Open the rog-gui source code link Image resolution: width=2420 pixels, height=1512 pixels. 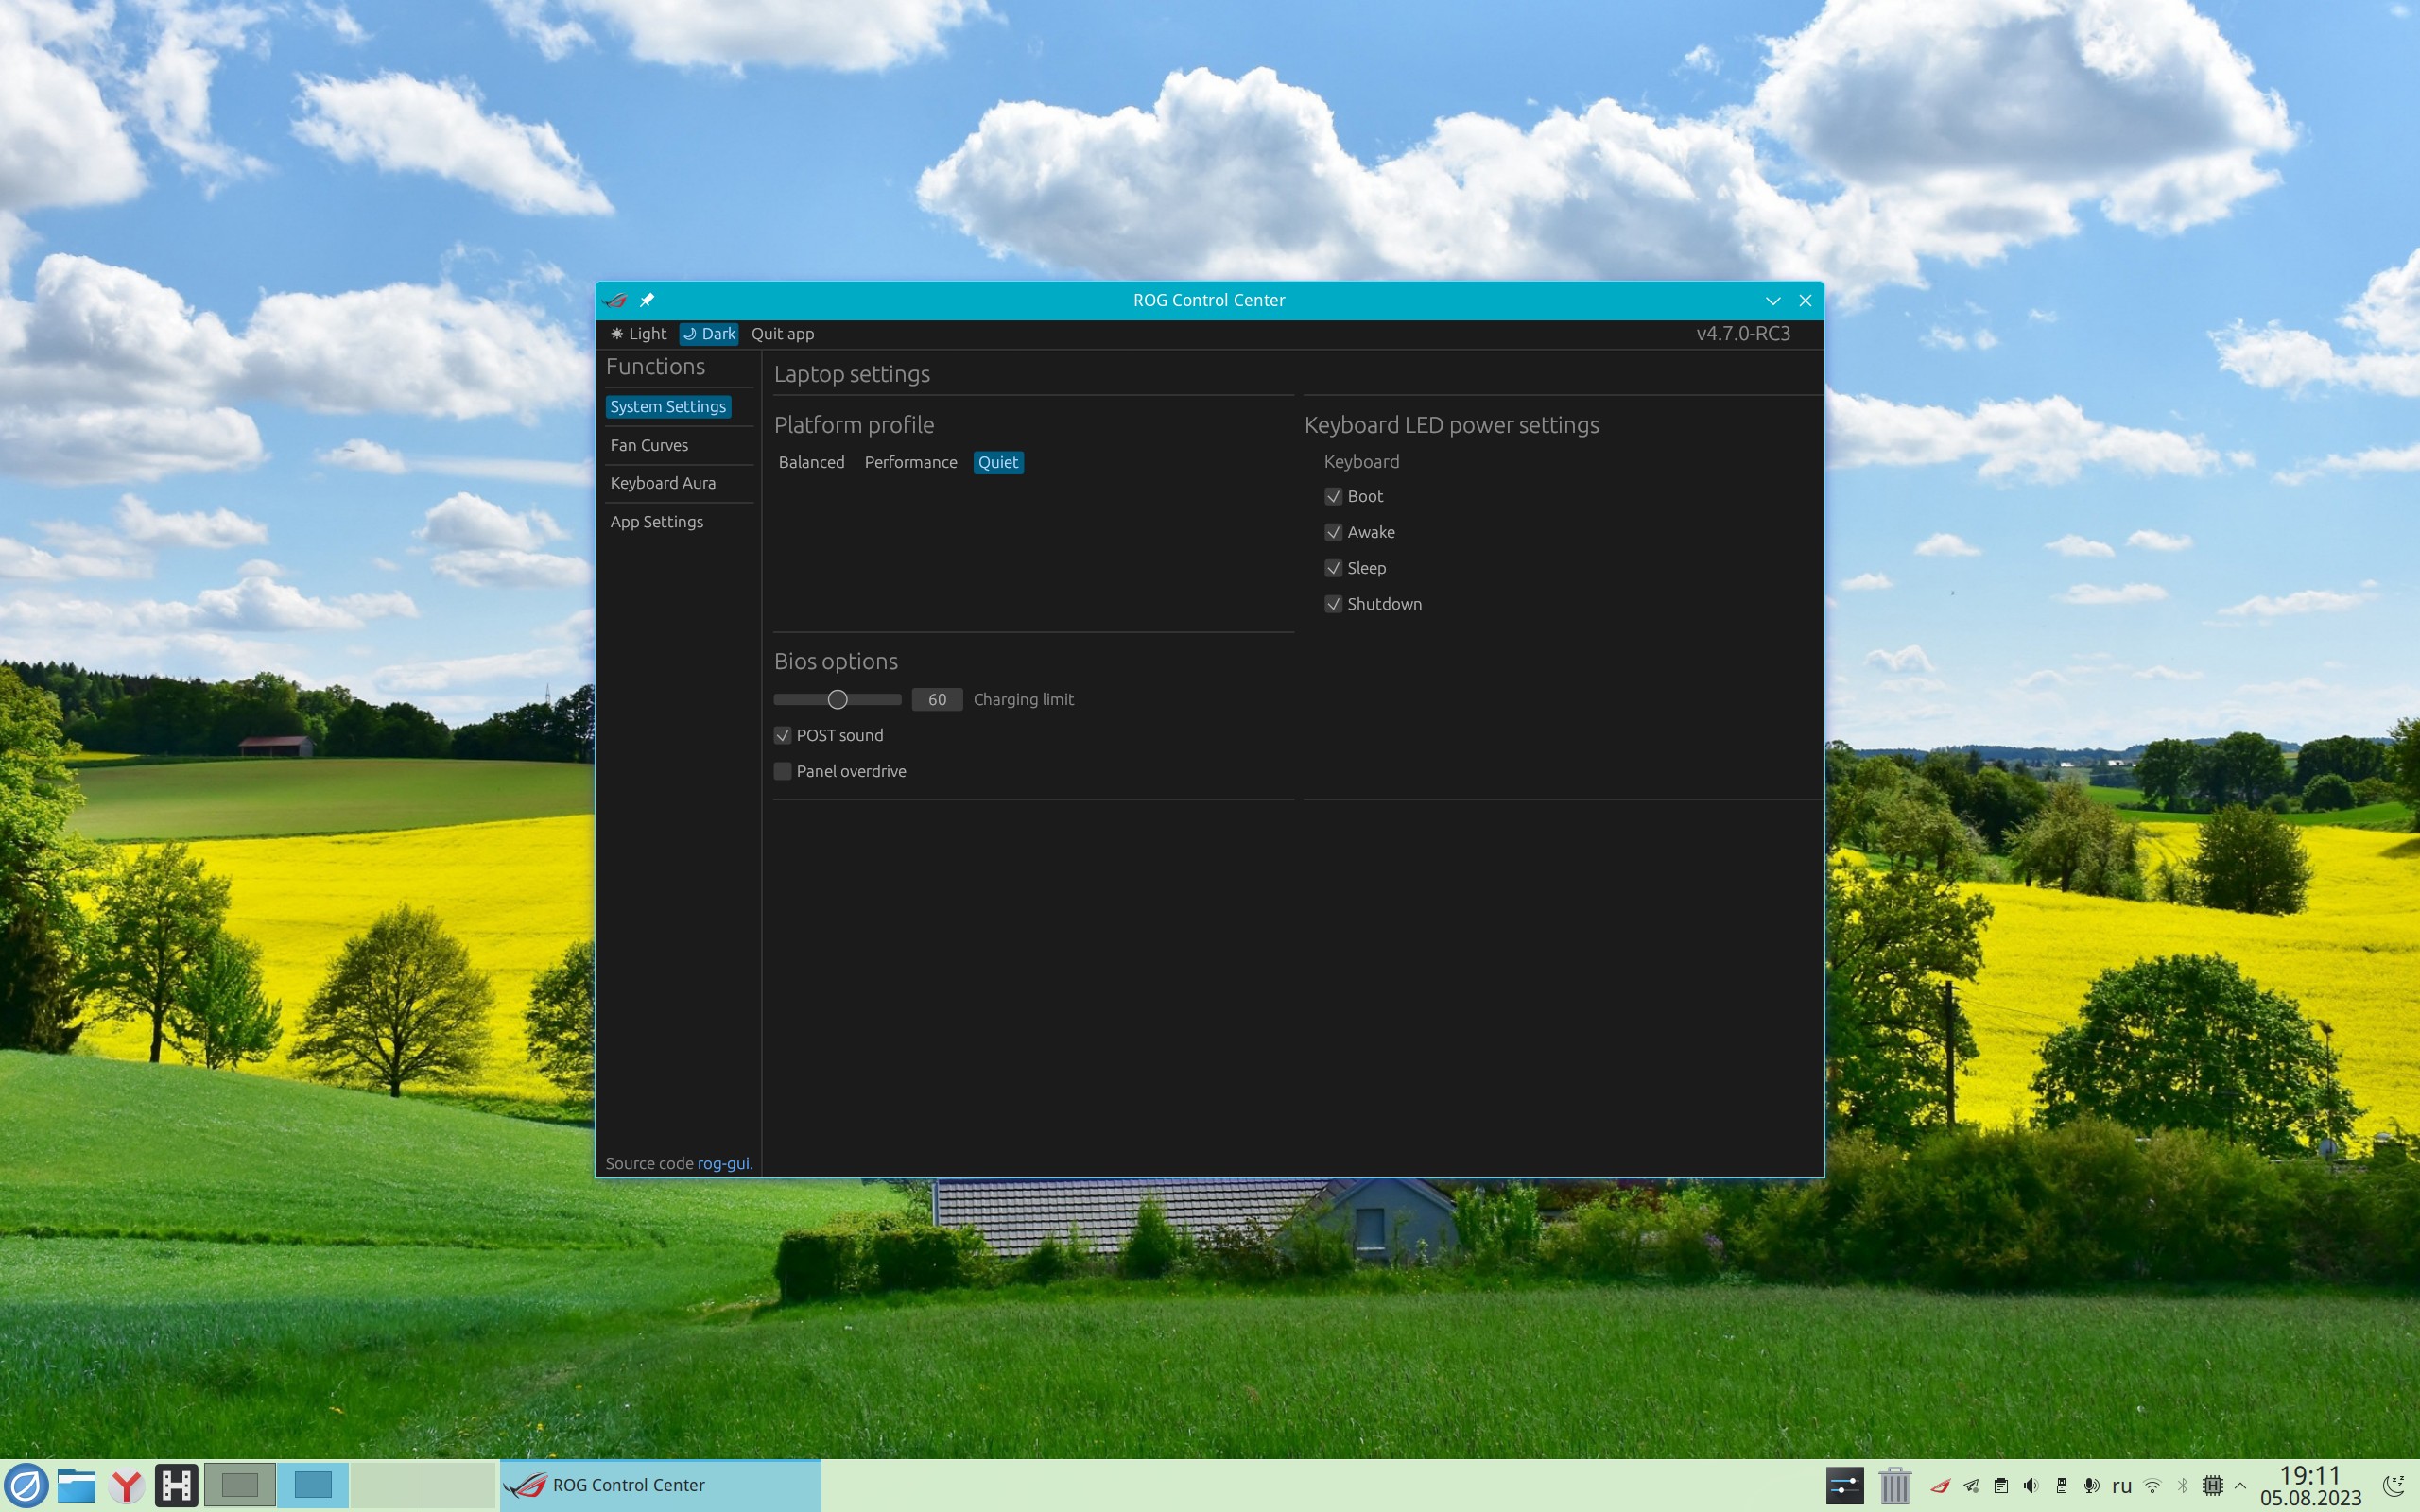coord(723,1163)
